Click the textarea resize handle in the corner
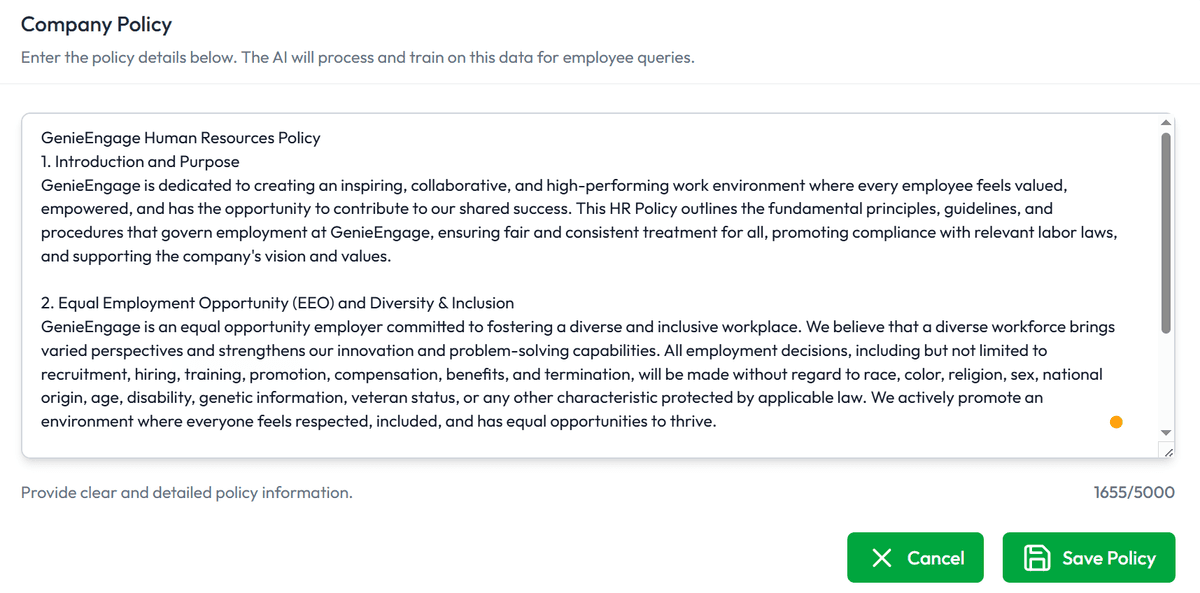This screenshot has width=1200, height=593. tap(1167, 452)
